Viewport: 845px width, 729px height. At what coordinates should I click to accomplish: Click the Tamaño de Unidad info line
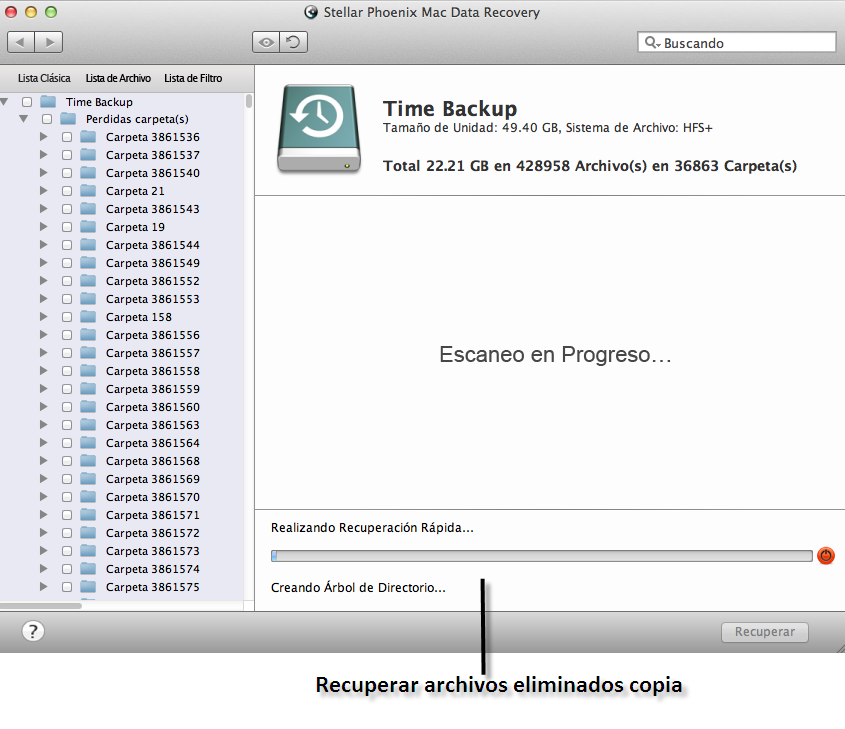coord(548,128)
